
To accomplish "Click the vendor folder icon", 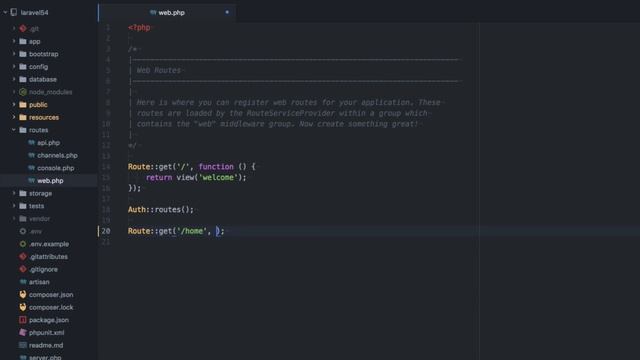I will tap(23, 218).
